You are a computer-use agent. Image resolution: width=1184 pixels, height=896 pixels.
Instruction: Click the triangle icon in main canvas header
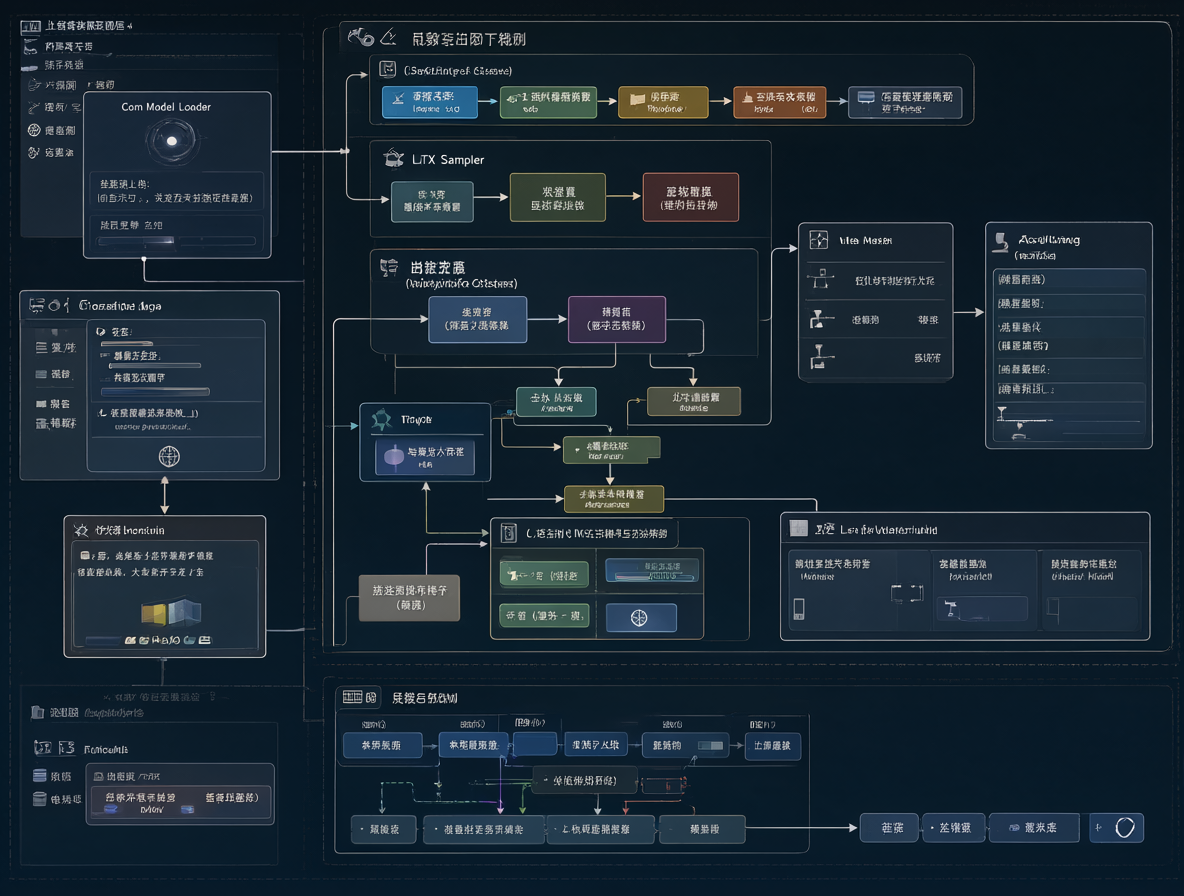click(x=388, y=36)
